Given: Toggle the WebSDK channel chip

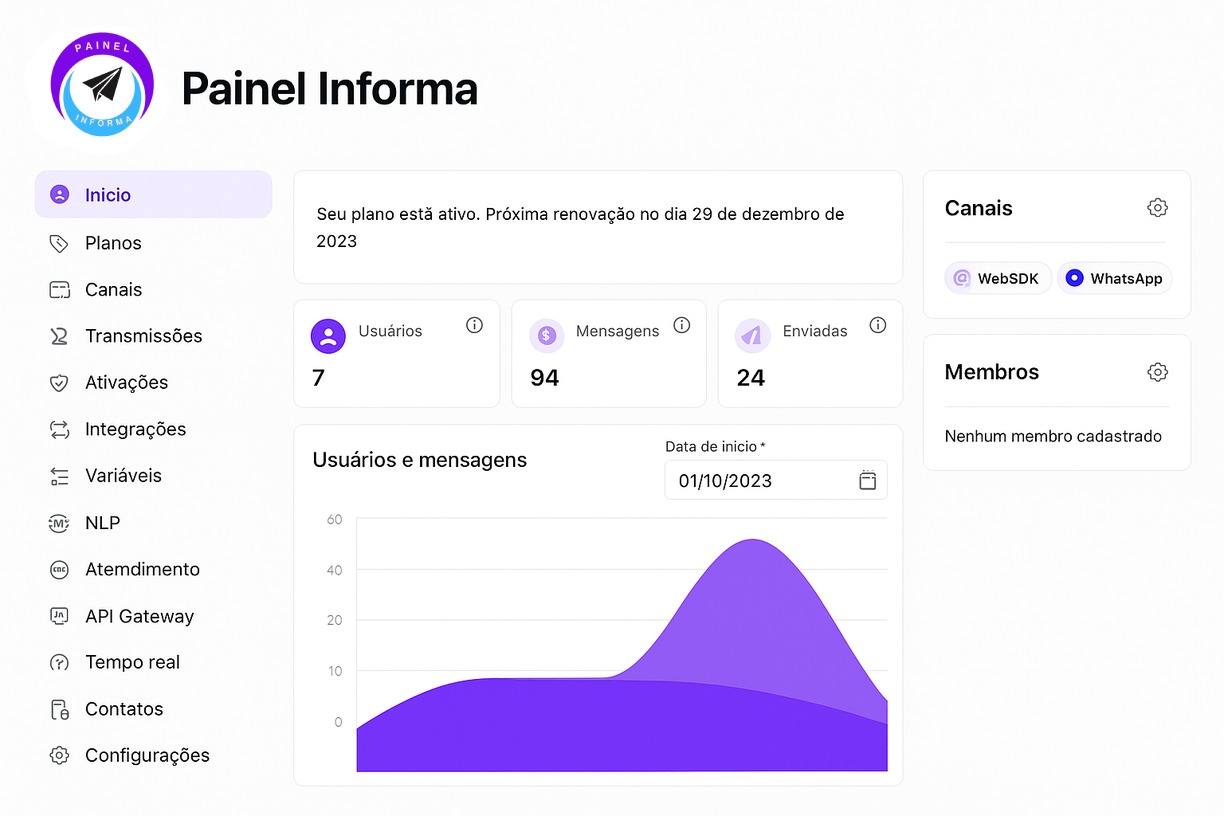Looking at the screenshot, I should click(x=997, y=278).
